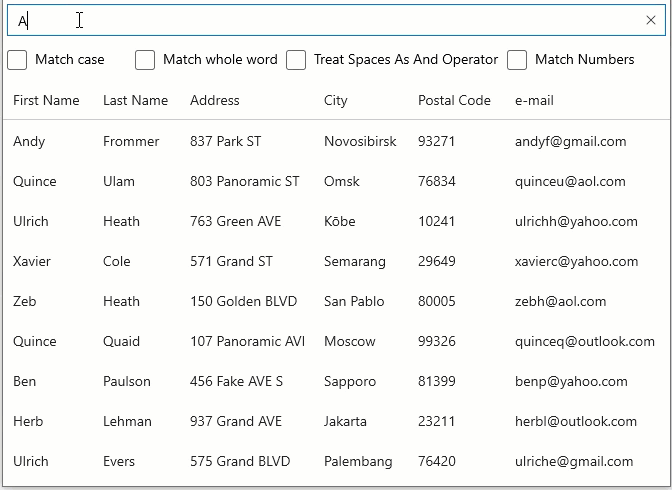This screenshot has width=672, height=490.
Task: Sort by First Name column header
Action: point(46,100)
